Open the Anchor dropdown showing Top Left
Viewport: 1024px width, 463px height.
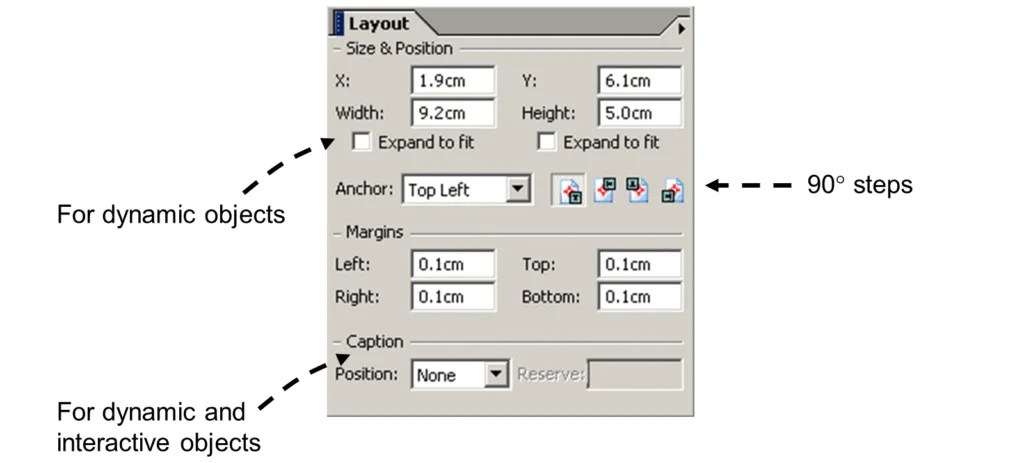coord(466,190)
